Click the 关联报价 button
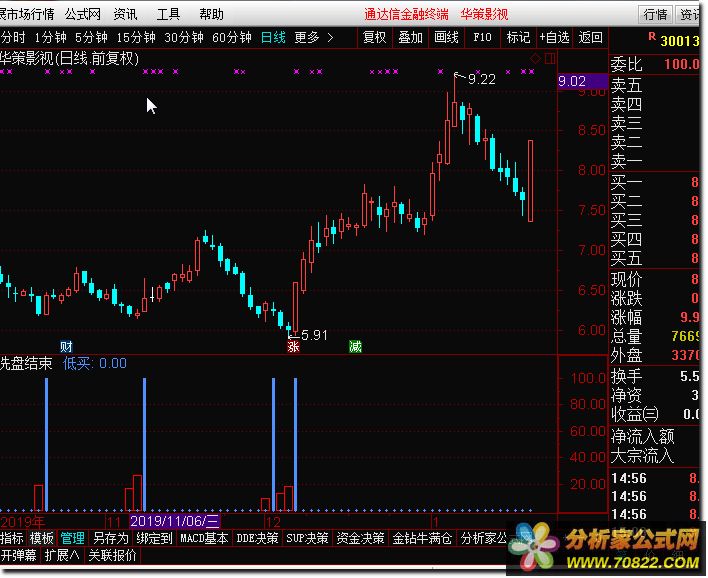The width and height of the screenshot is (708, 578). 112,555
